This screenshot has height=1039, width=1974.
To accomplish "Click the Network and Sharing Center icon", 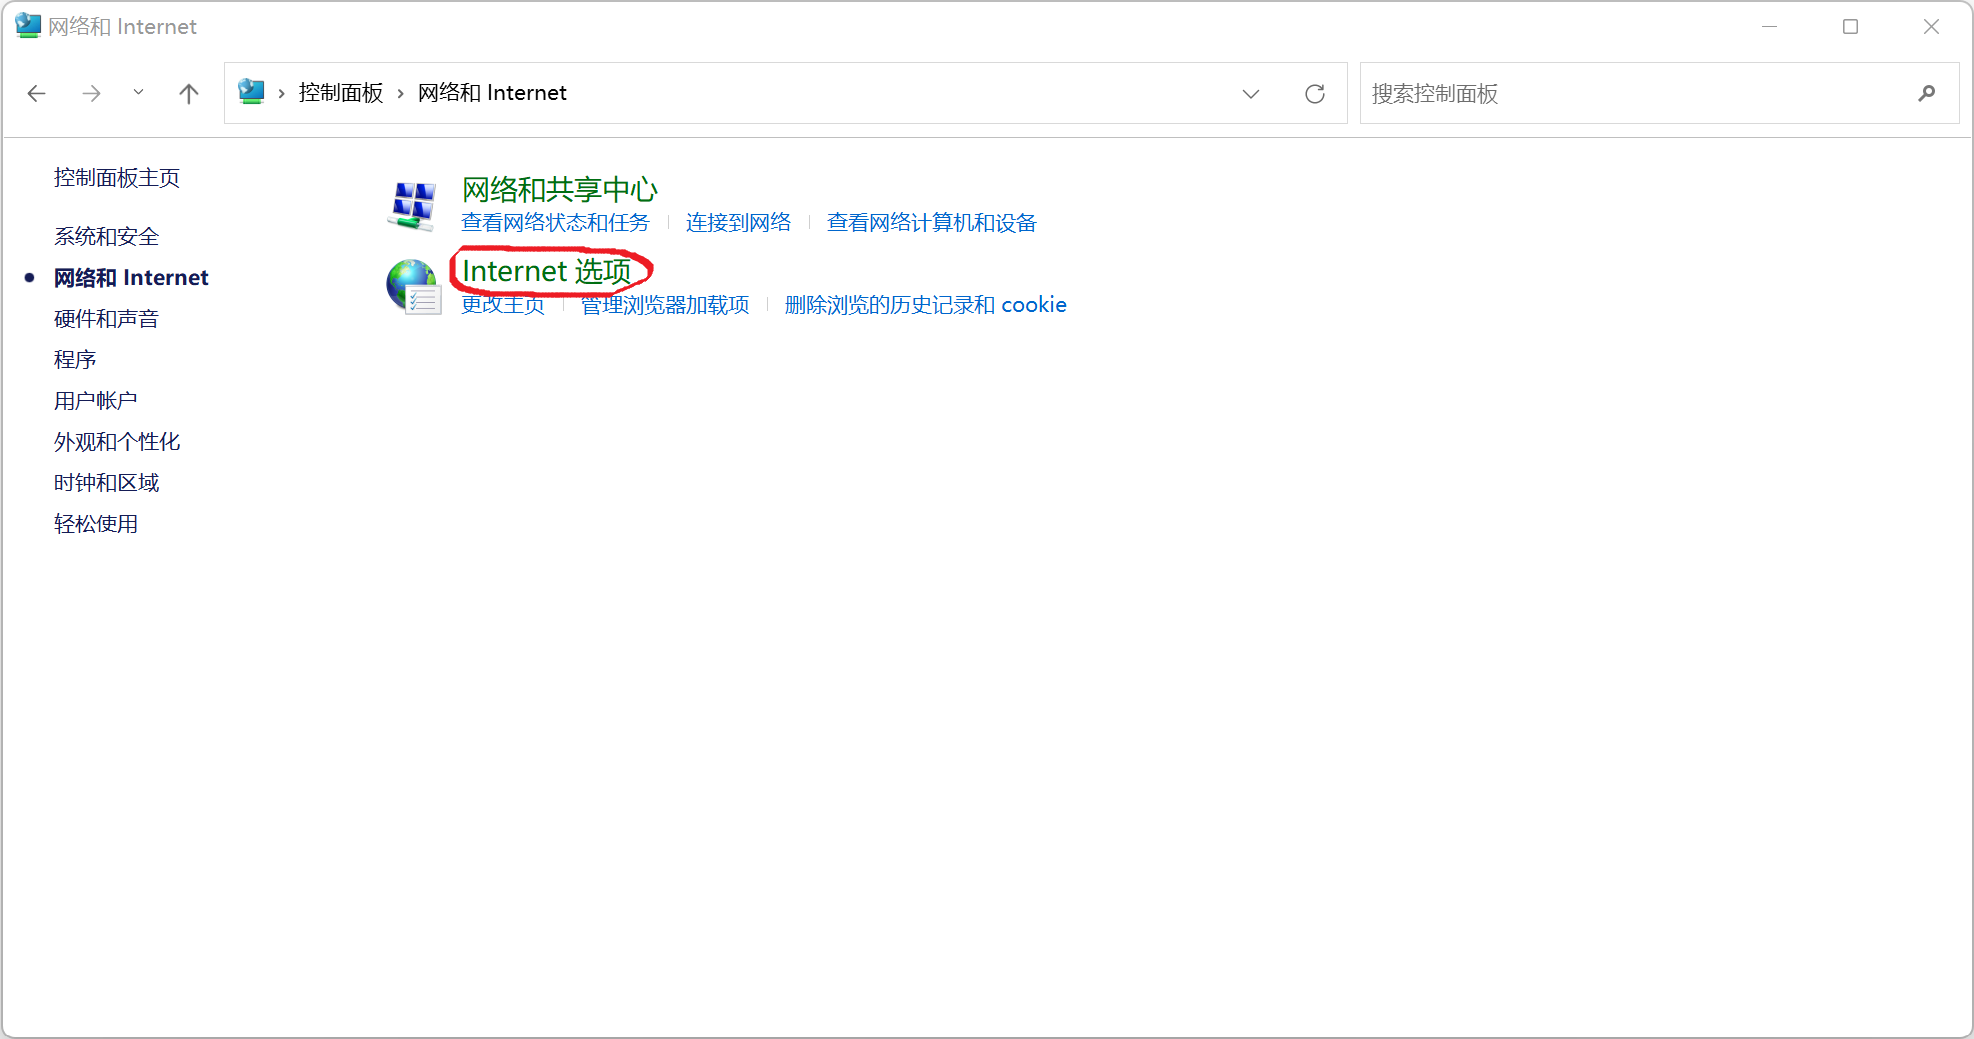I will [x=414, y=205].
